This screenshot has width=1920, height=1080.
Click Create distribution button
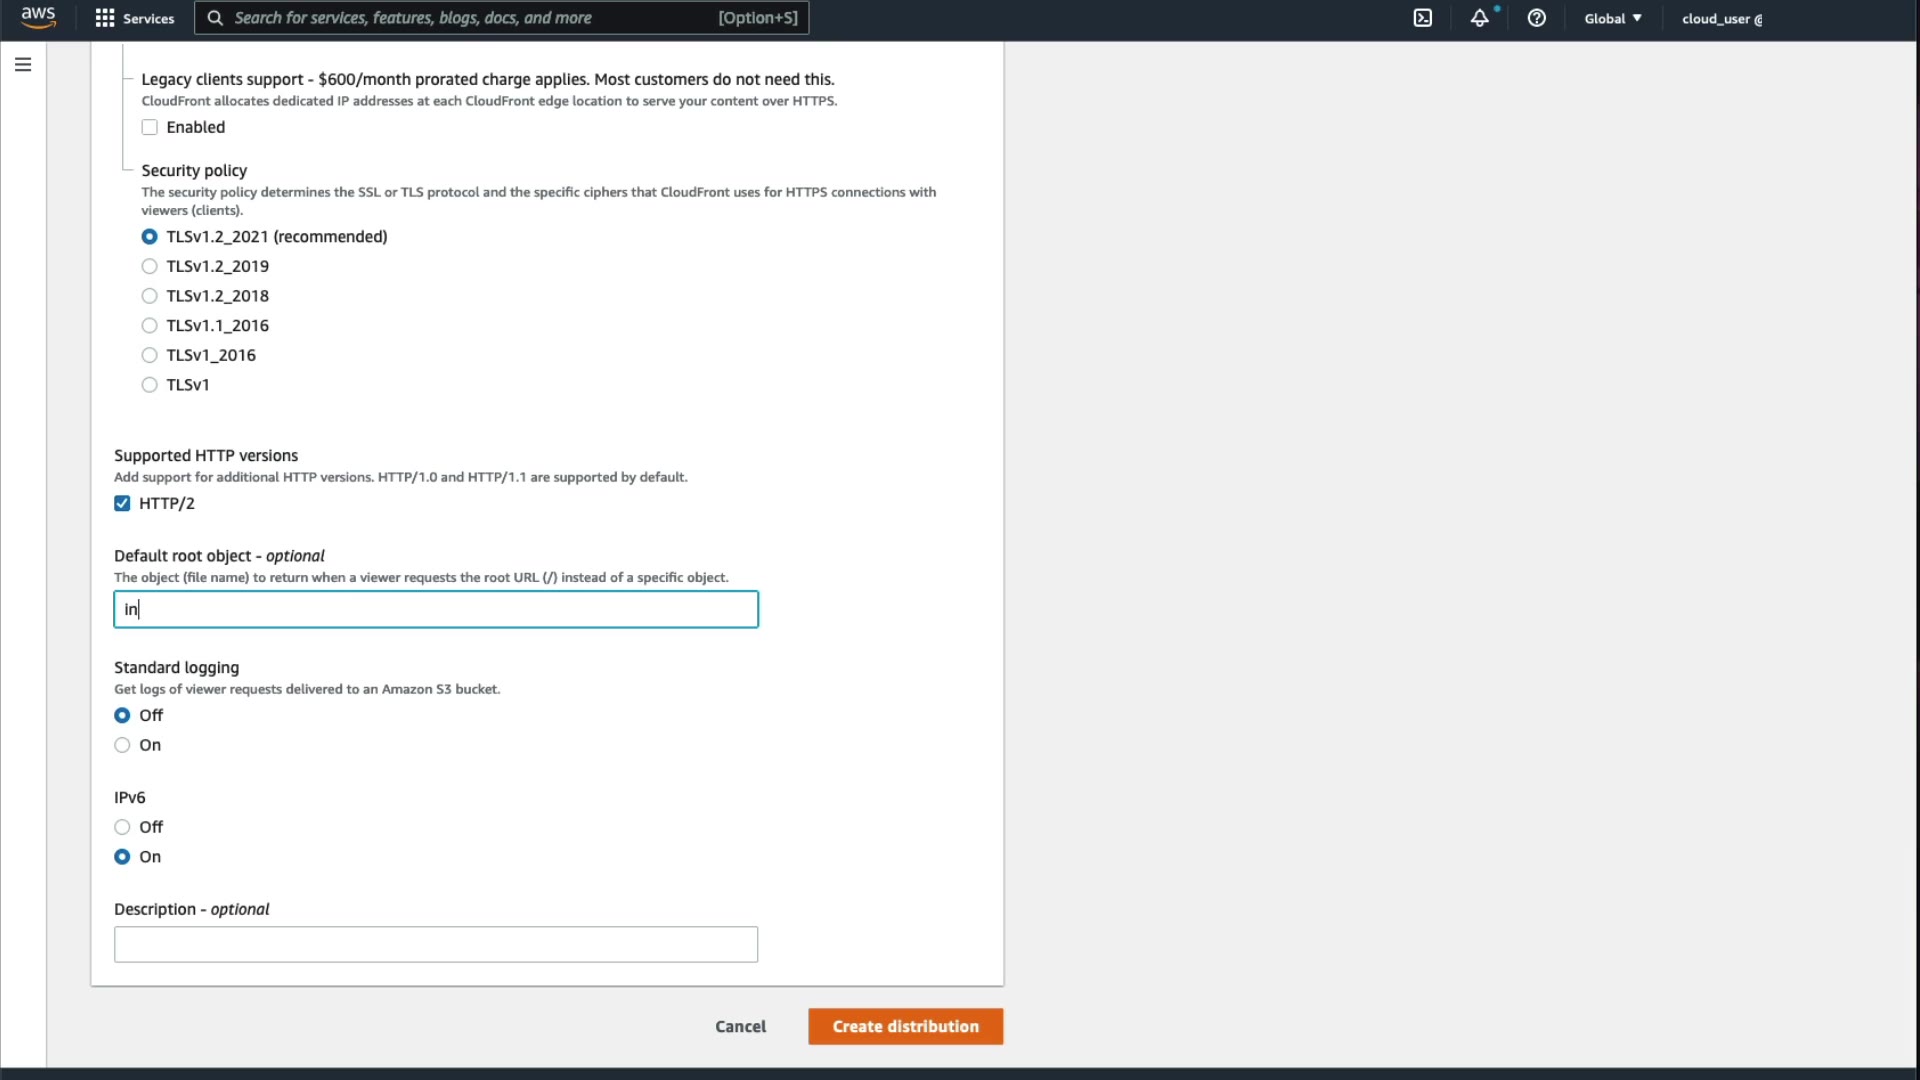tap(905, 1026)
